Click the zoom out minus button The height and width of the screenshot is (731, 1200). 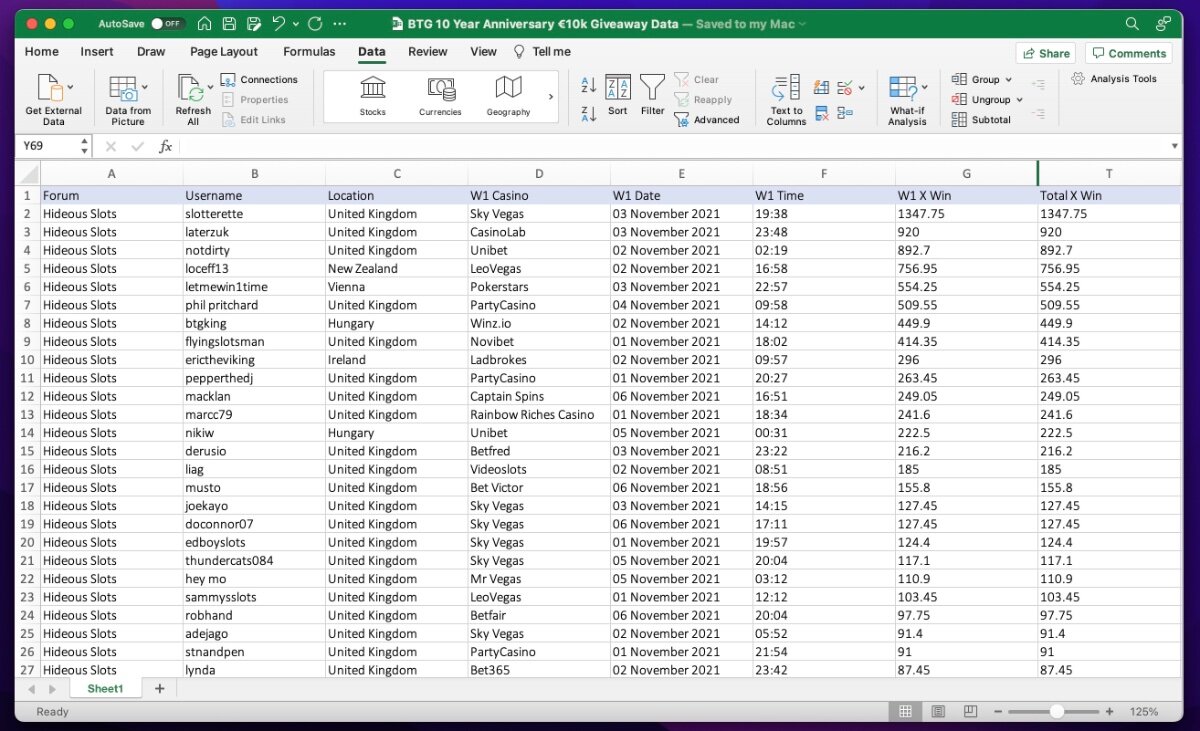[997, 712]
